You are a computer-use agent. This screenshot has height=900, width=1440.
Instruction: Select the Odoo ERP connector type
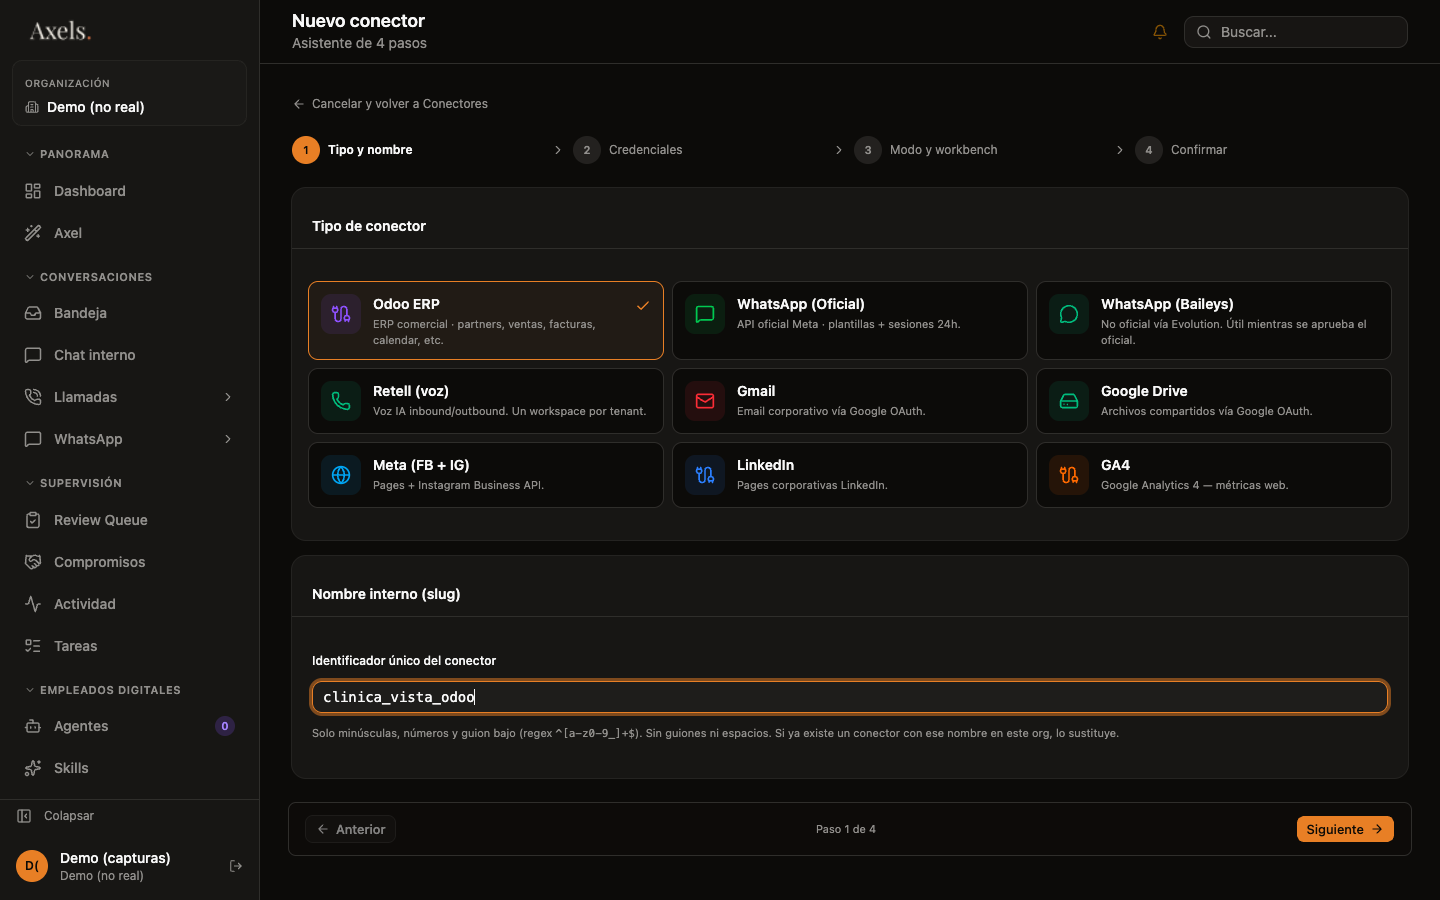click(x=486, y=320)
